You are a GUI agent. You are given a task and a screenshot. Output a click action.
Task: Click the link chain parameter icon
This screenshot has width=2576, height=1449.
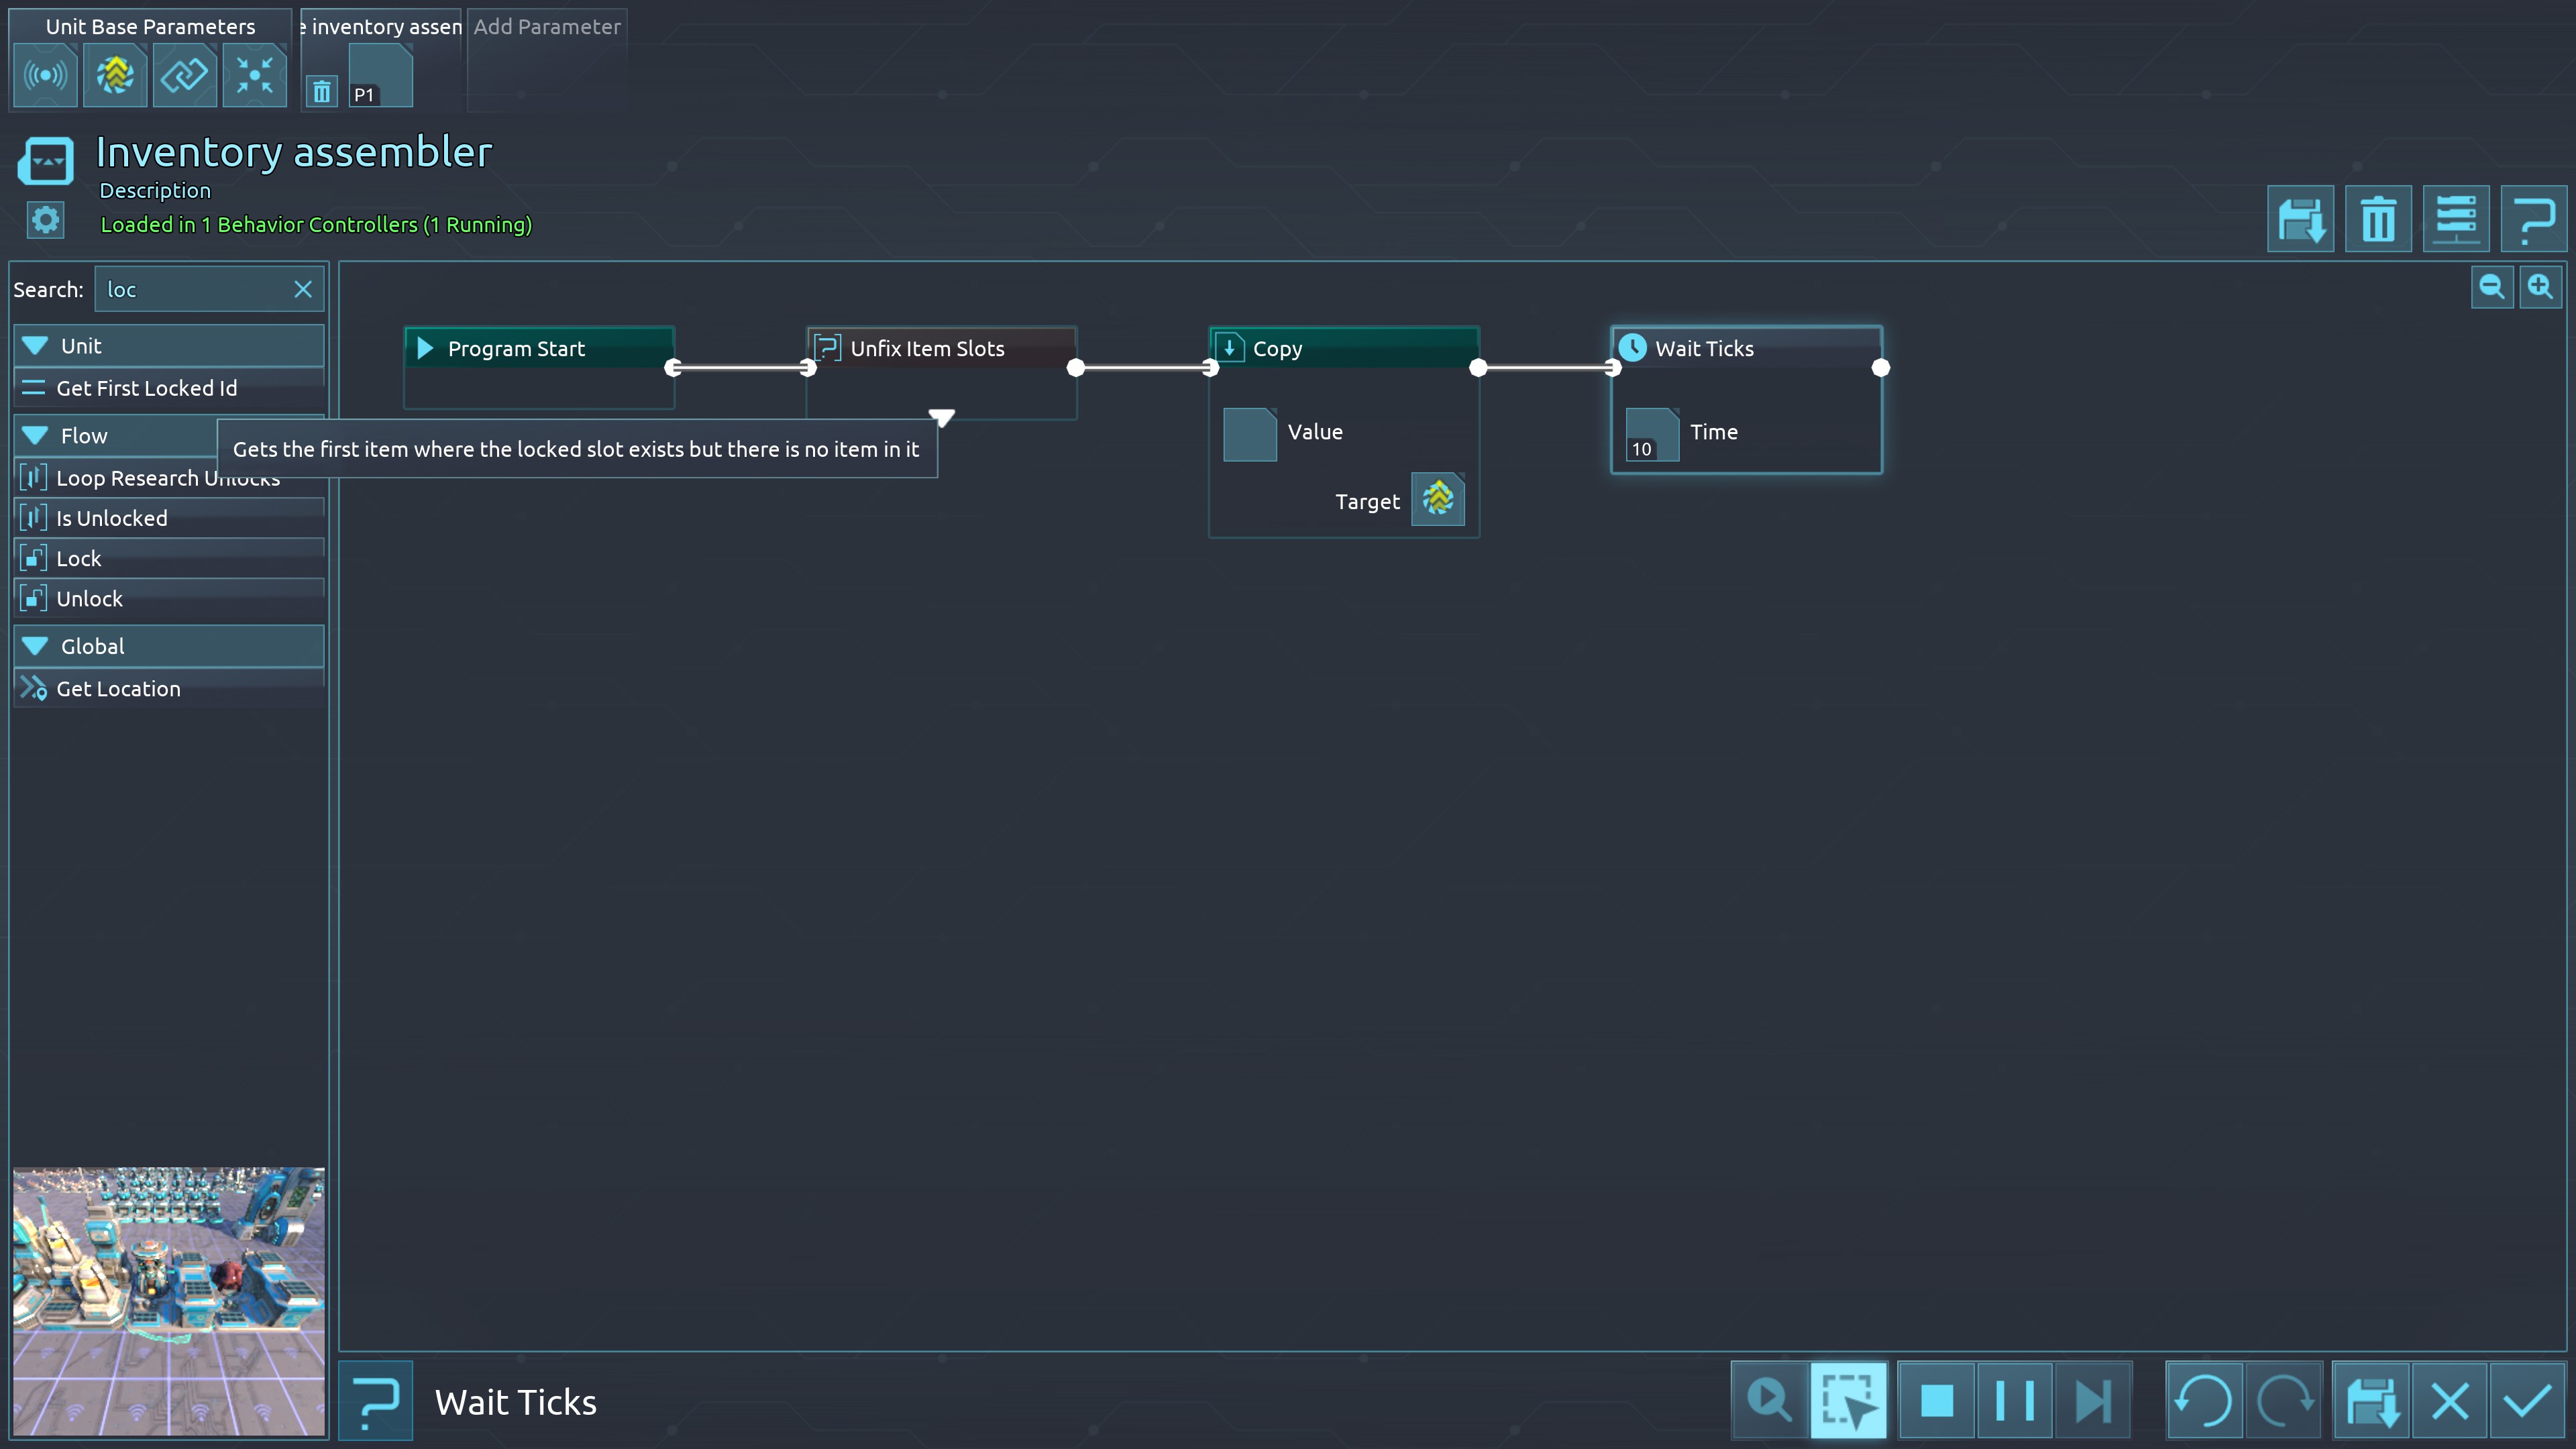184,75
